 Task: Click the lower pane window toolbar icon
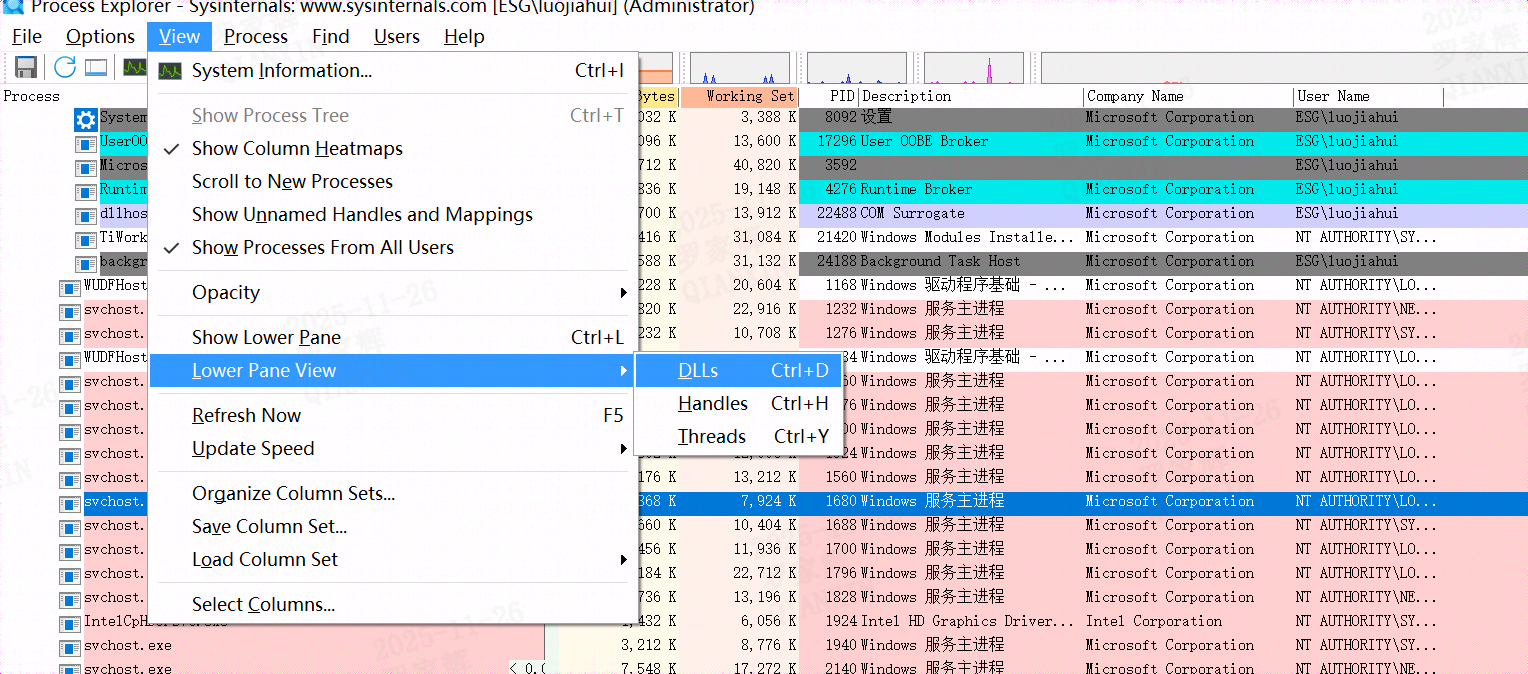tap(96, 68)
